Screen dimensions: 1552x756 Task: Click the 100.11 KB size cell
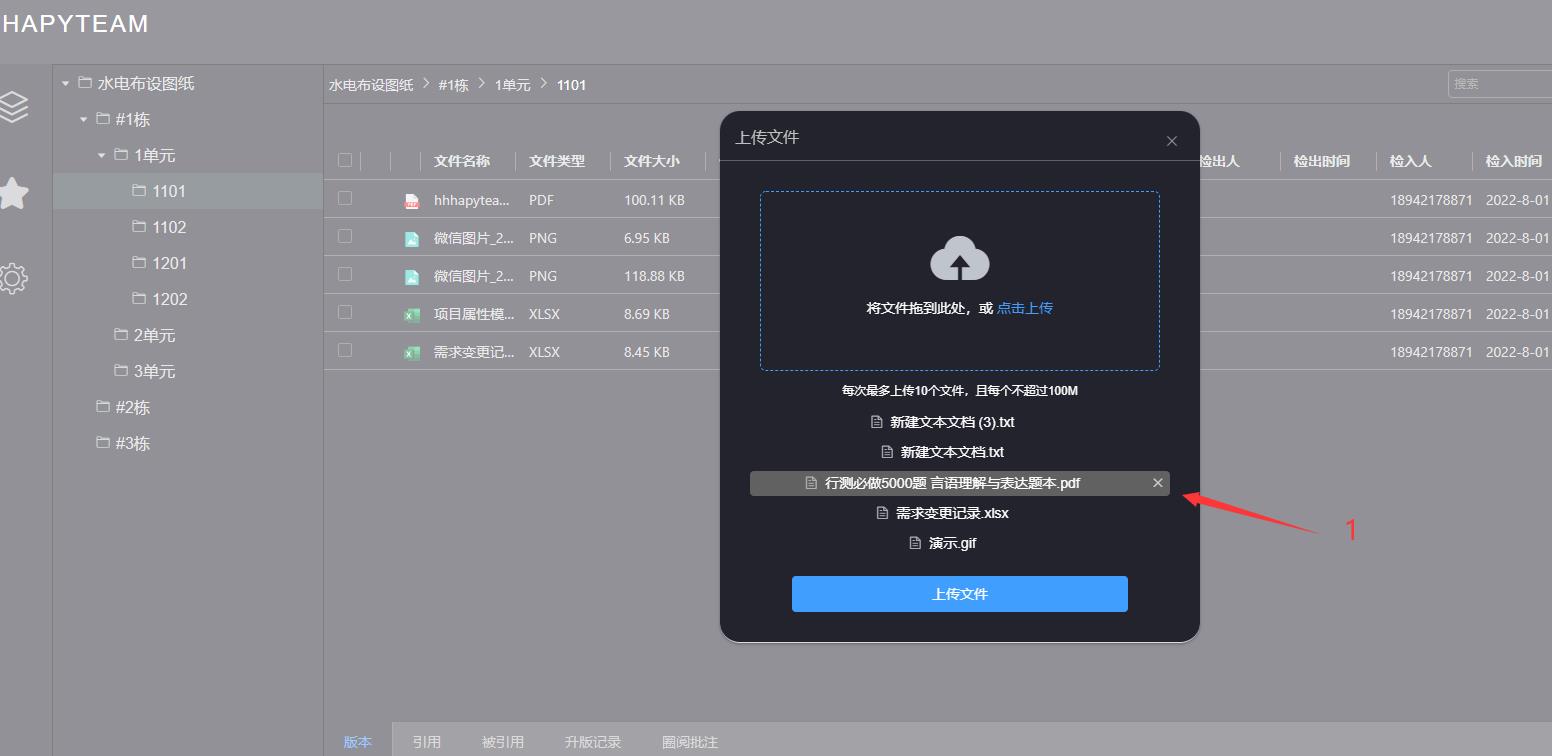(654, 200)
